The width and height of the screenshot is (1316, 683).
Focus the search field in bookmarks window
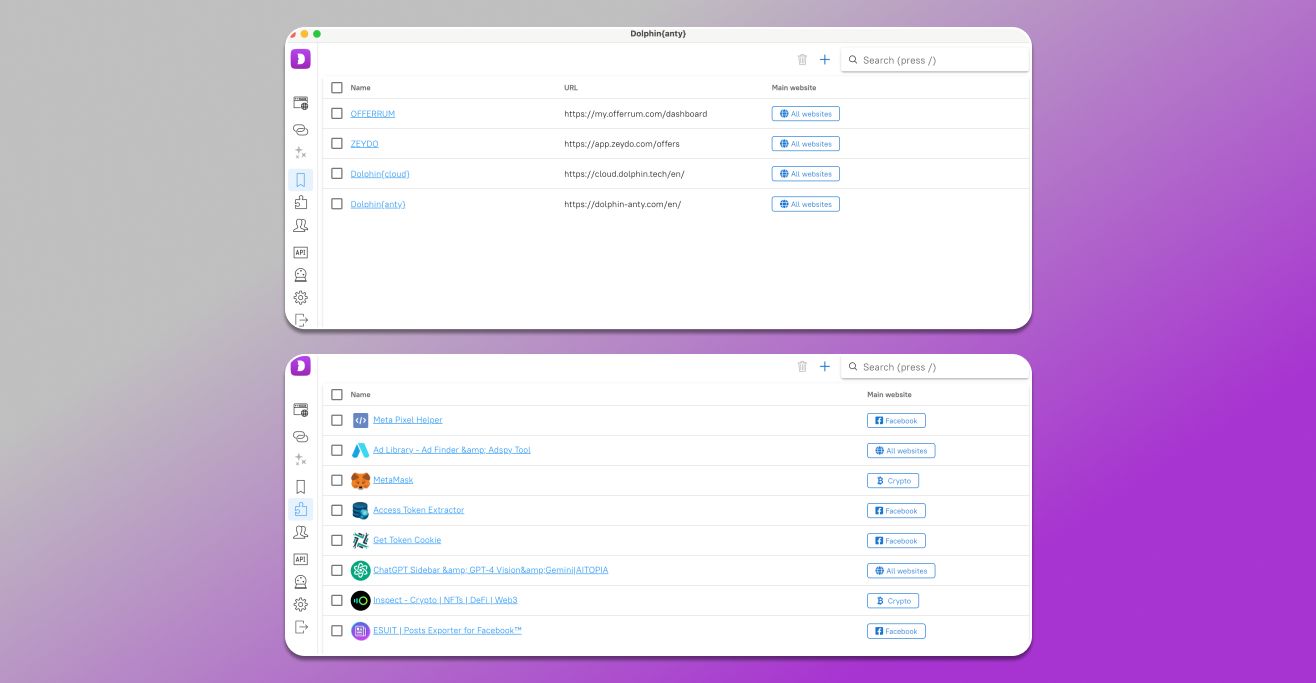[935, 60]
